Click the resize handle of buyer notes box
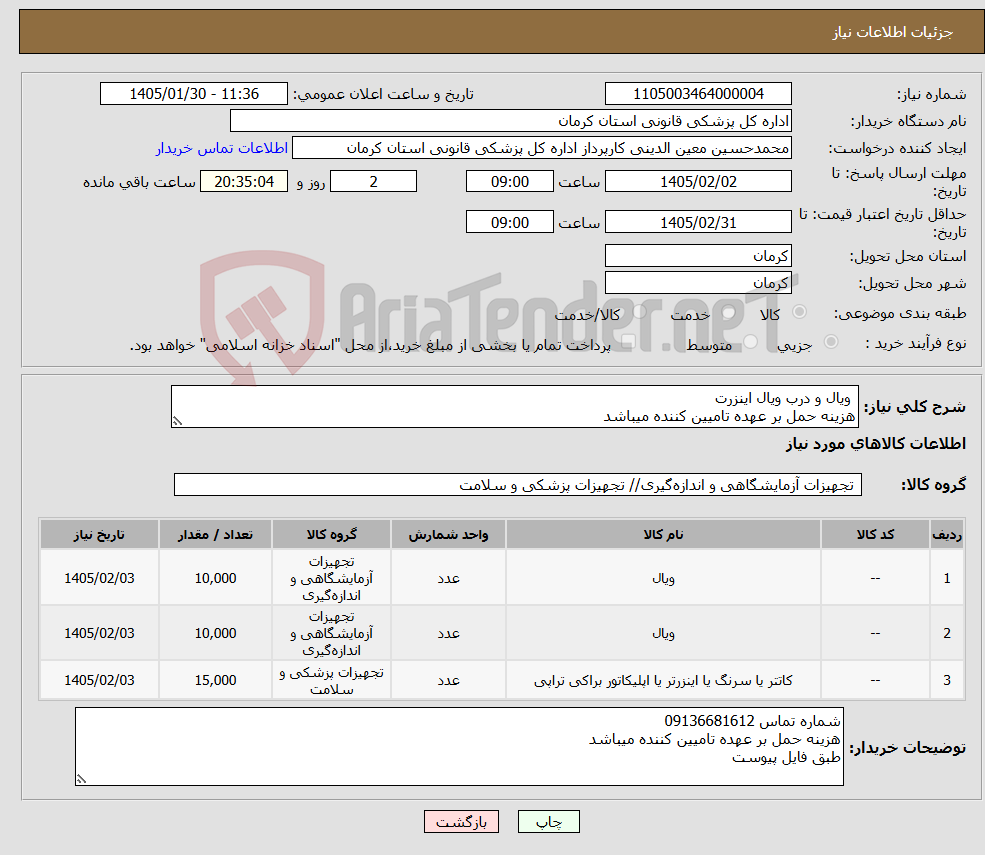Viewport: 985px width, 855px height. pyautogui.click(x=81, y=778)
